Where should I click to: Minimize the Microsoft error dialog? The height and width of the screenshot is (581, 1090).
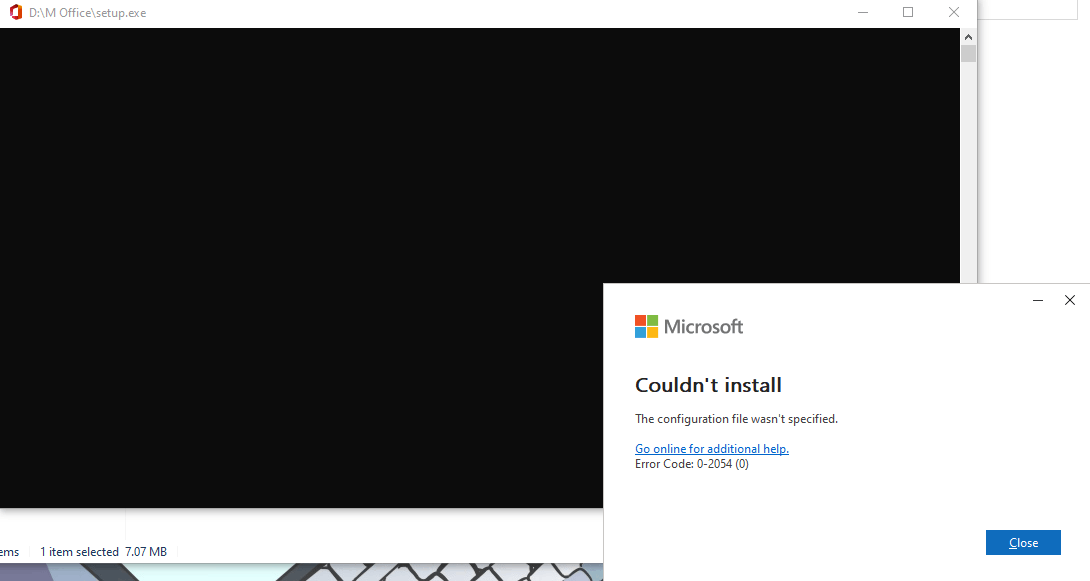(1038, 300)
